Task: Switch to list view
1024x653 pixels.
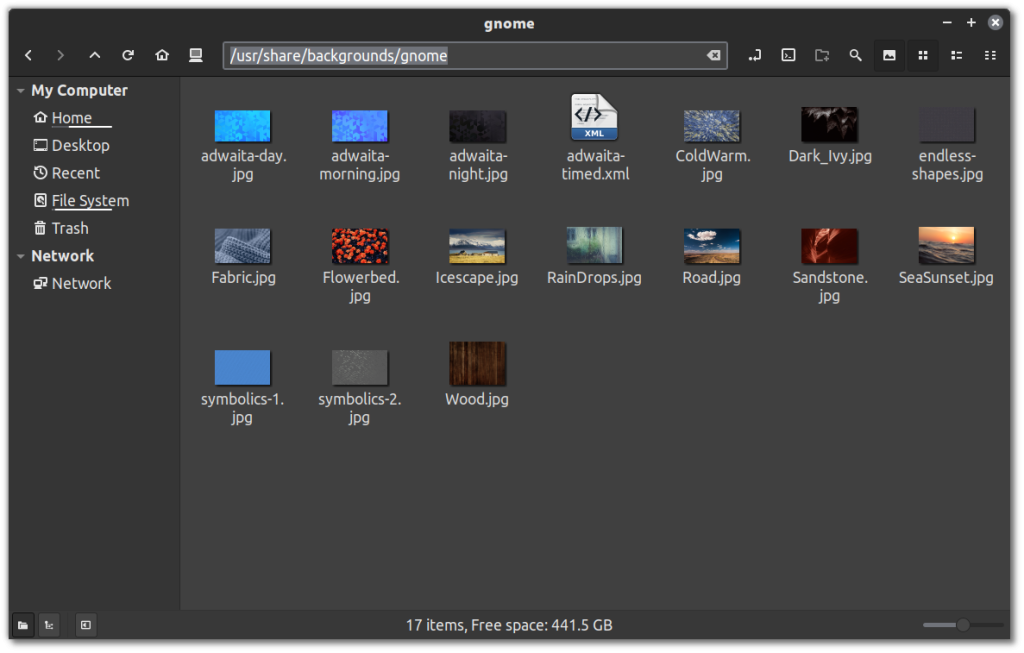Action: click(x=956, y=56)
